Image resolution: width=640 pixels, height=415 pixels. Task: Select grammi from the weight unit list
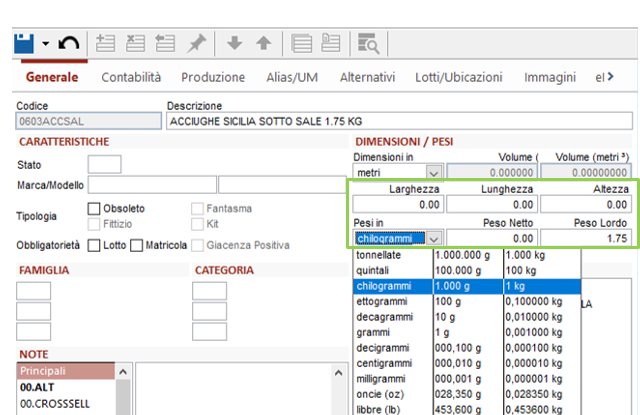click(373, 331)
